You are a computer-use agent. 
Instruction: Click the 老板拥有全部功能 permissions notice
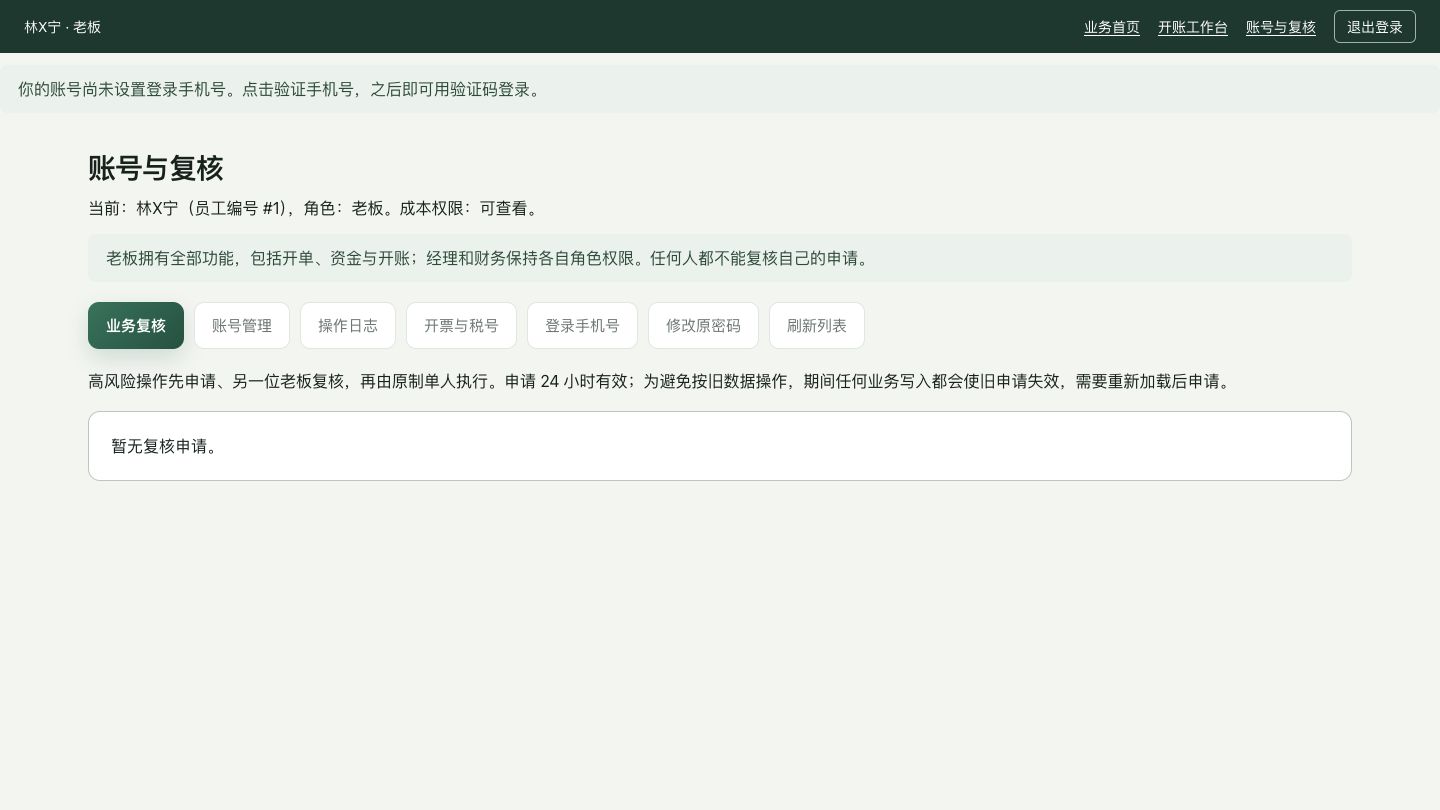point(720,258)
